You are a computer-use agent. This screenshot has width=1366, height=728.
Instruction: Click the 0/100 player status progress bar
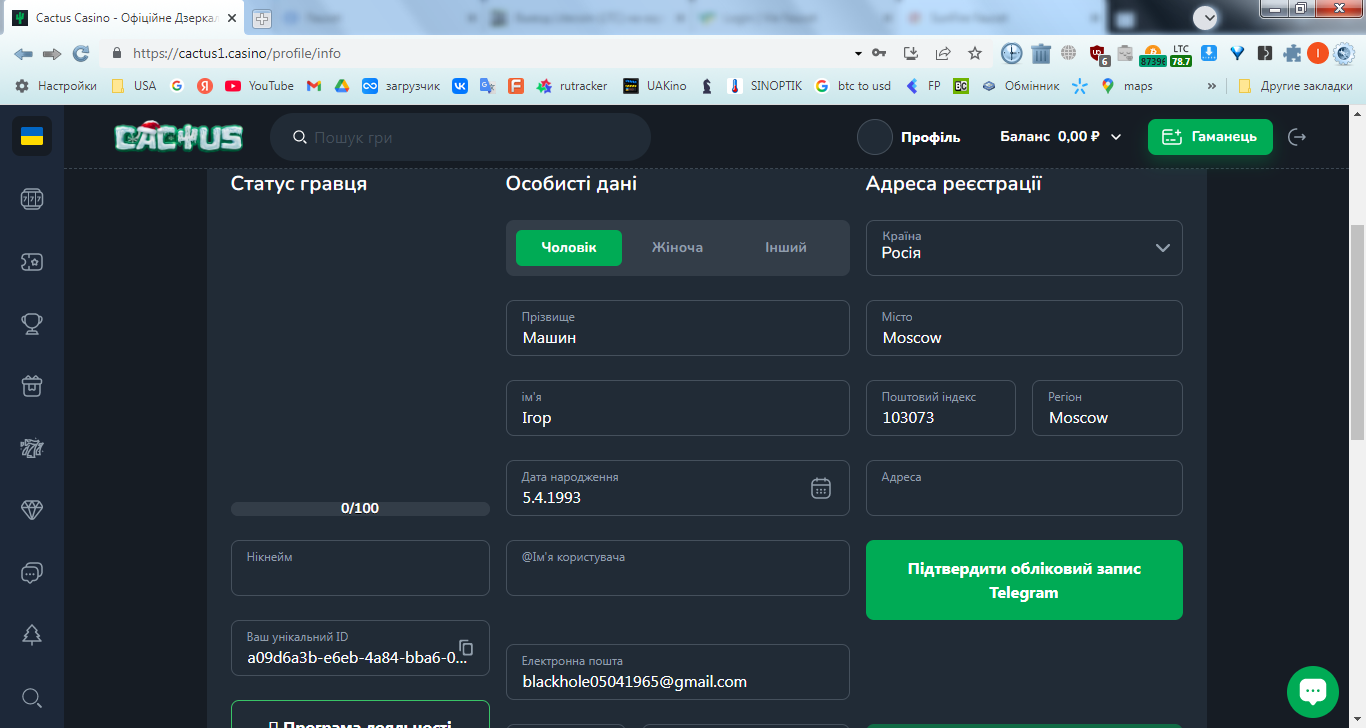(360, 509)
